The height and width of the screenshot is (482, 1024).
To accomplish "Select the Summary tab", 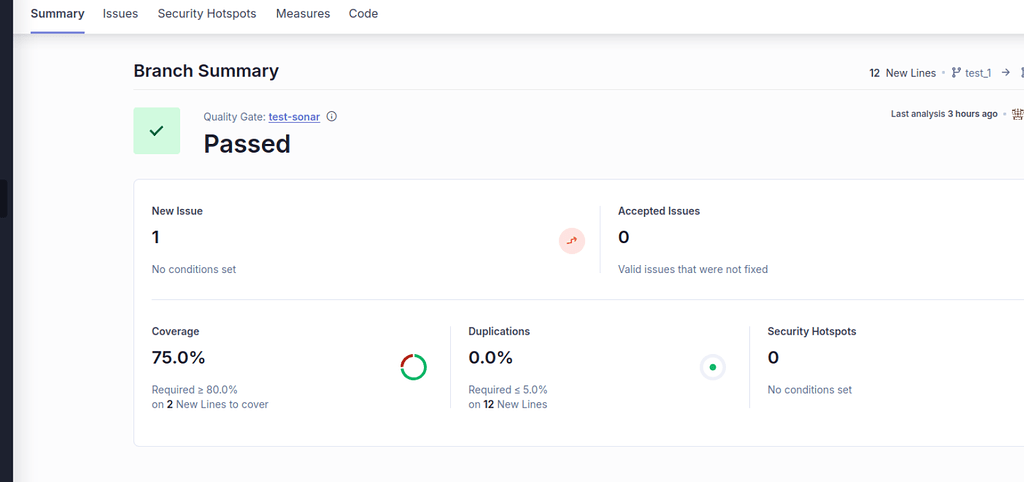I will pyautogui.click(x=57, y=14).
